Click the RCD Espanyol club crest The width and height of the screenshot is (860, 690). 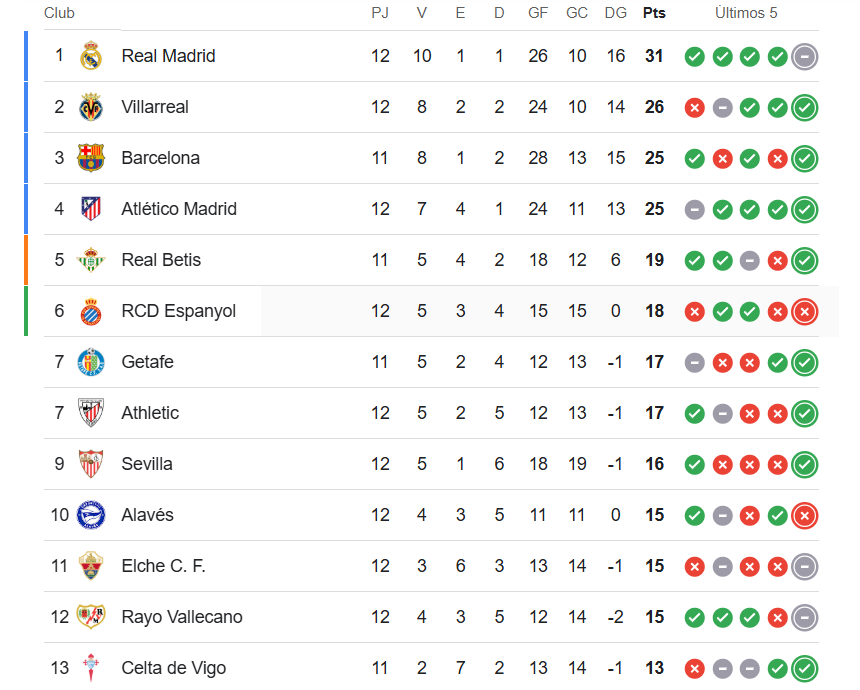click(x=91, y=311)
